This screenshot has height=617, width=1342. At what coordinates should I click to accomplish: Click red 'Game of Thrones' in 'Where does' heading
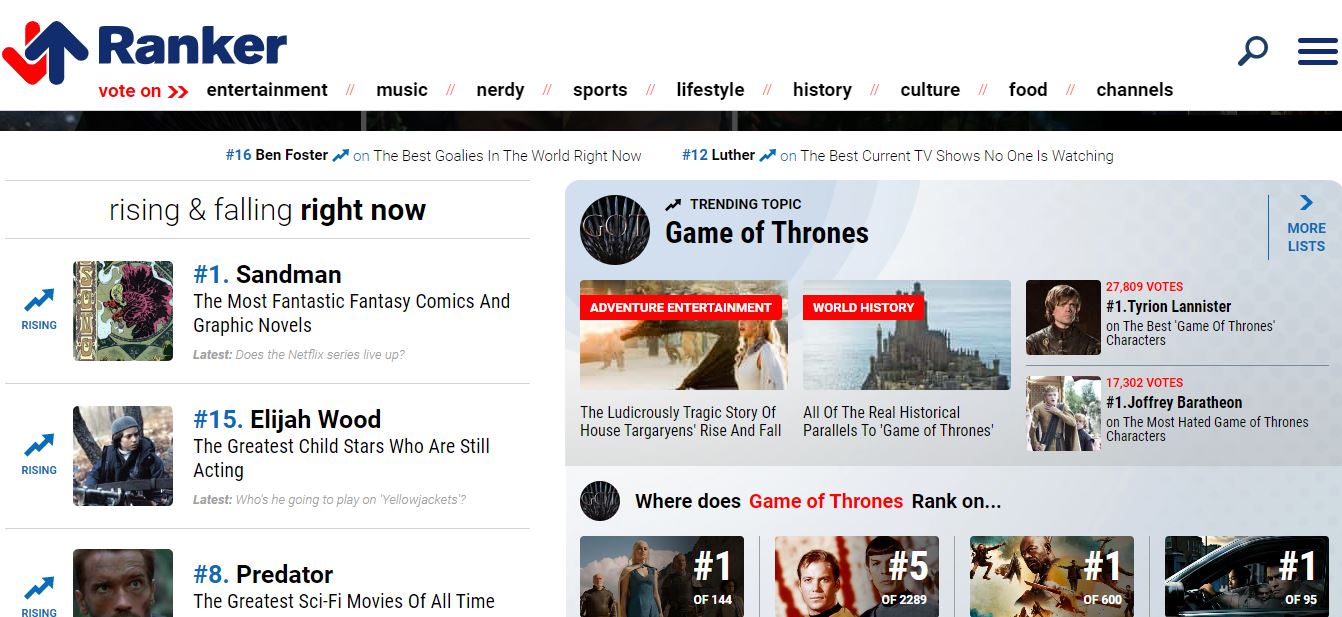[826, 501]
